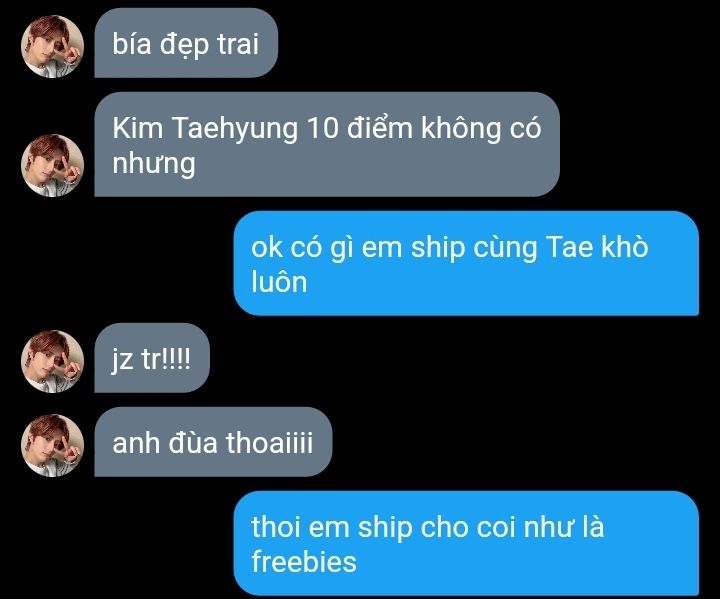Click the word "thoi" in the last sent message
Screen dimensions: 720x599
click(x=275, y=526)
